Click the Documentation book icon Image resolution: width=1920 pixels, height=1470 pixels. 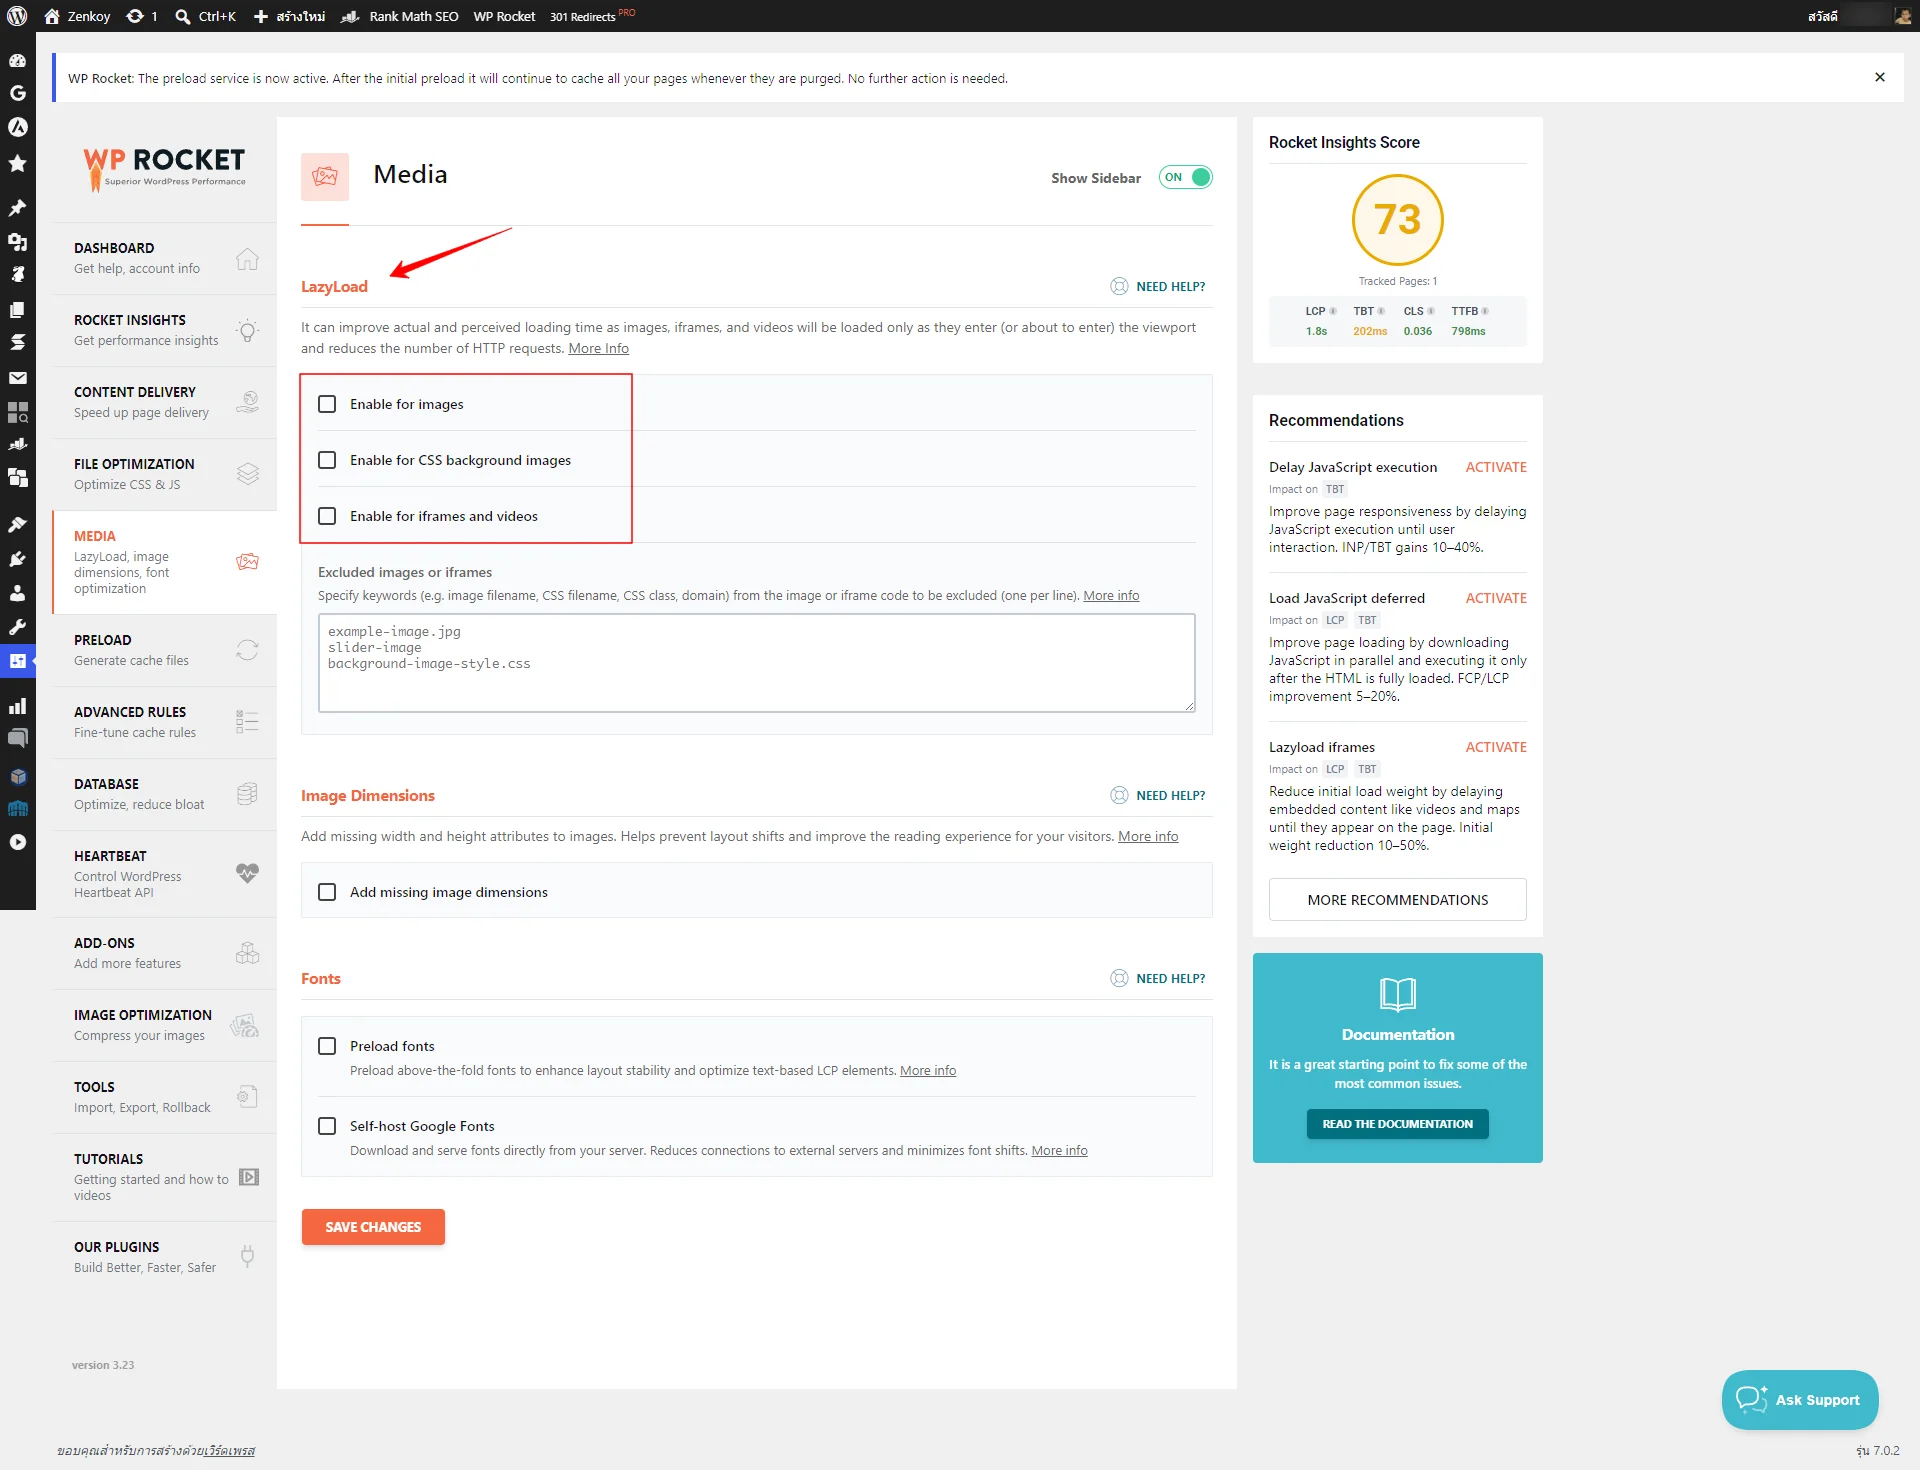[x=1397, y=994]
